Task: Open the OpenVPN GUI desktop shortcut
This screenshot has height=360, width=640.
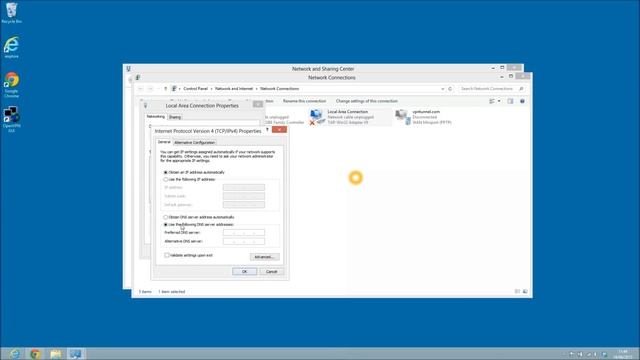Action: 11,119
